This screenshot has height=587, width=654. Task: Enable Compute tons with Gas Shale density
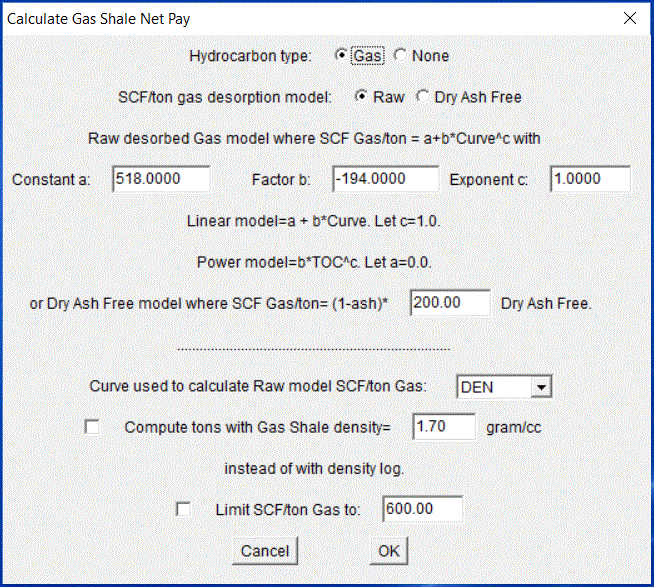click(93, 427)
